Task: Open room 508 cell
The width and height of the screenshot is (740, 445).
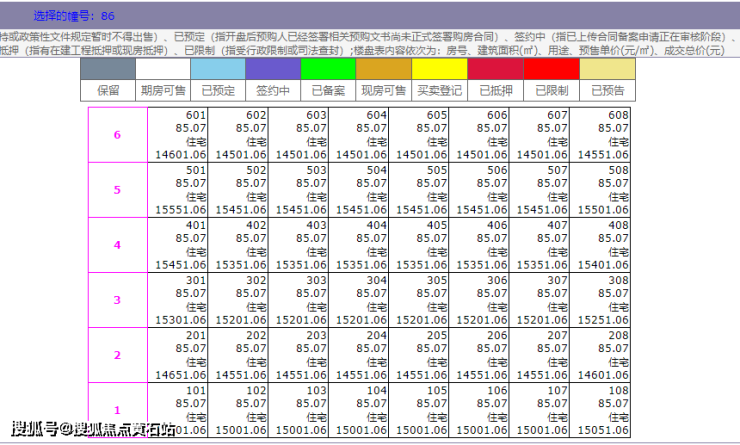Action: [600, 190]
